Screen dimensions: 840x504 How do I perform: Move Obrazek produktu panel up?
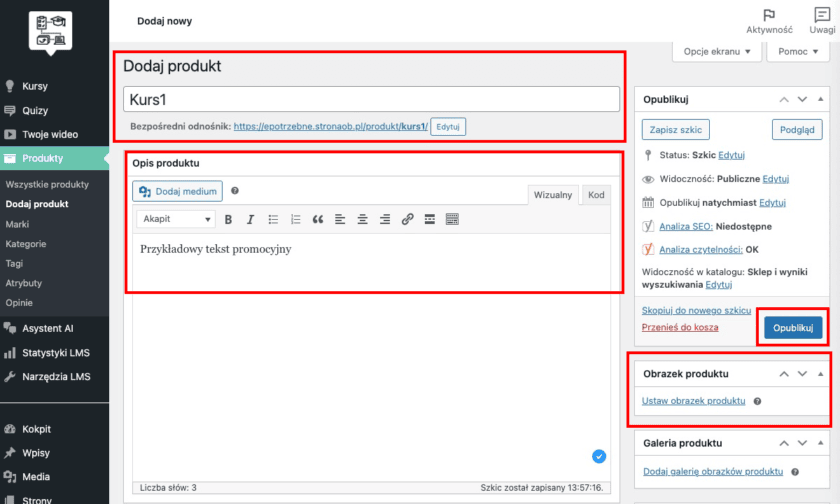(x=784, y=374)
